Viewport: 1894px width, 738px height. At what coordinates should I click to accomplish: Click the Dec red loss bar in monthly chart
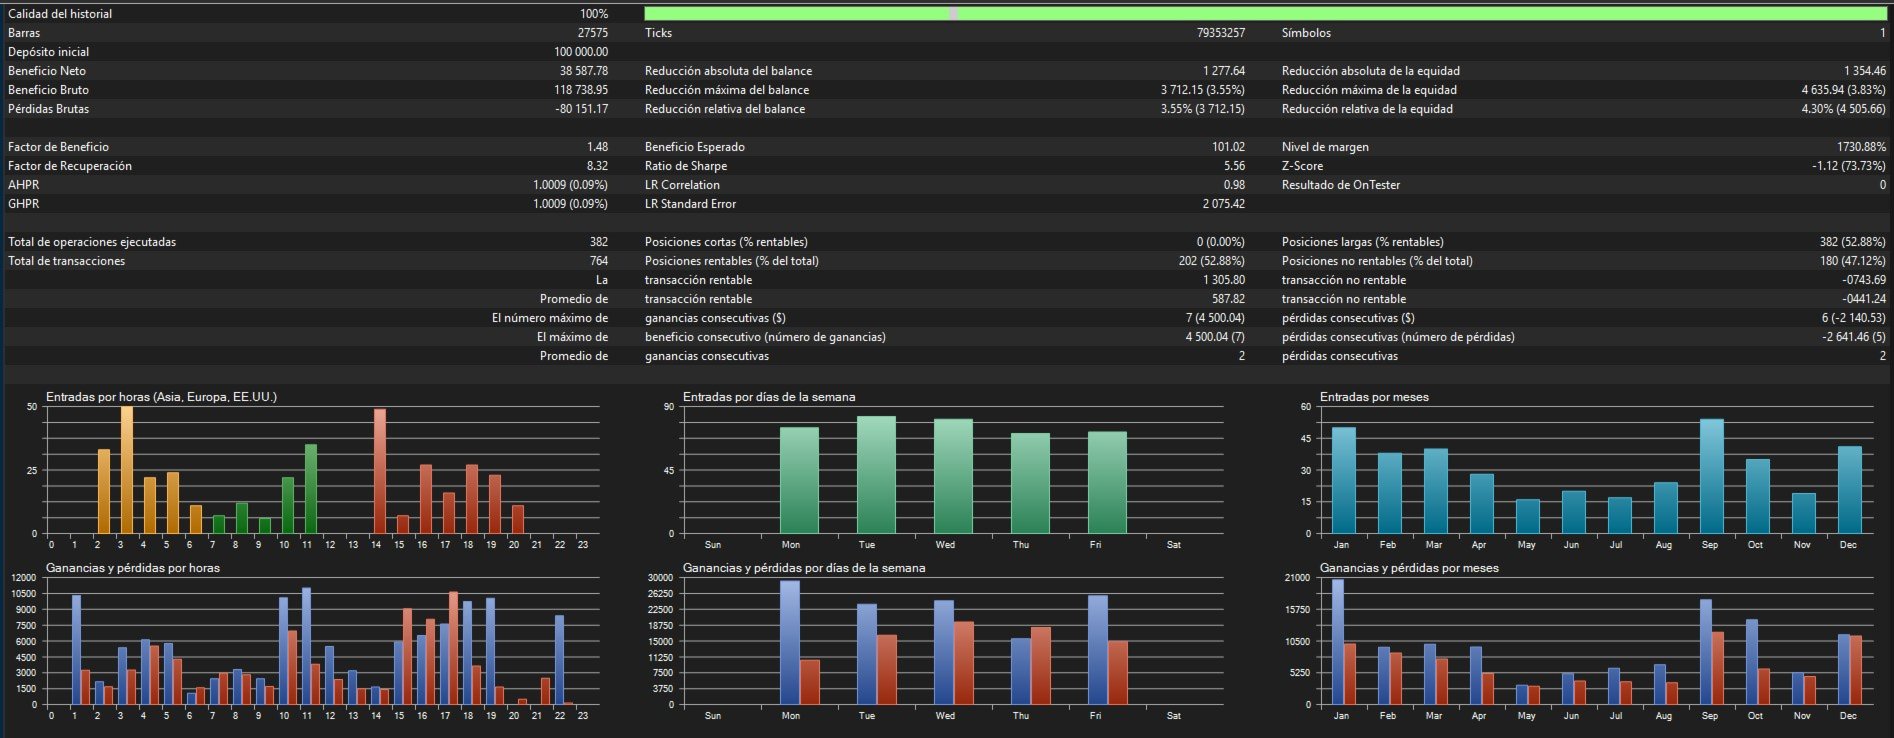pos(1856,670)
